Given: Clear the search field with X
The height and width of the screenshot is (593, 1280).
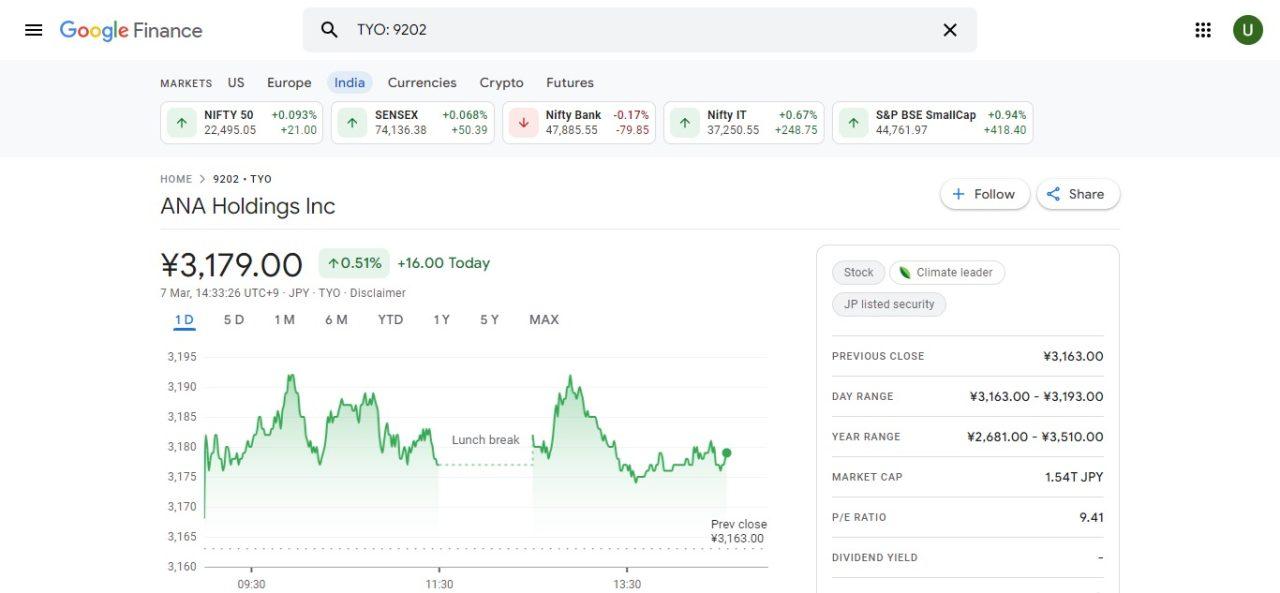Looking at the screenshot, I should click(x=950, y=30).
